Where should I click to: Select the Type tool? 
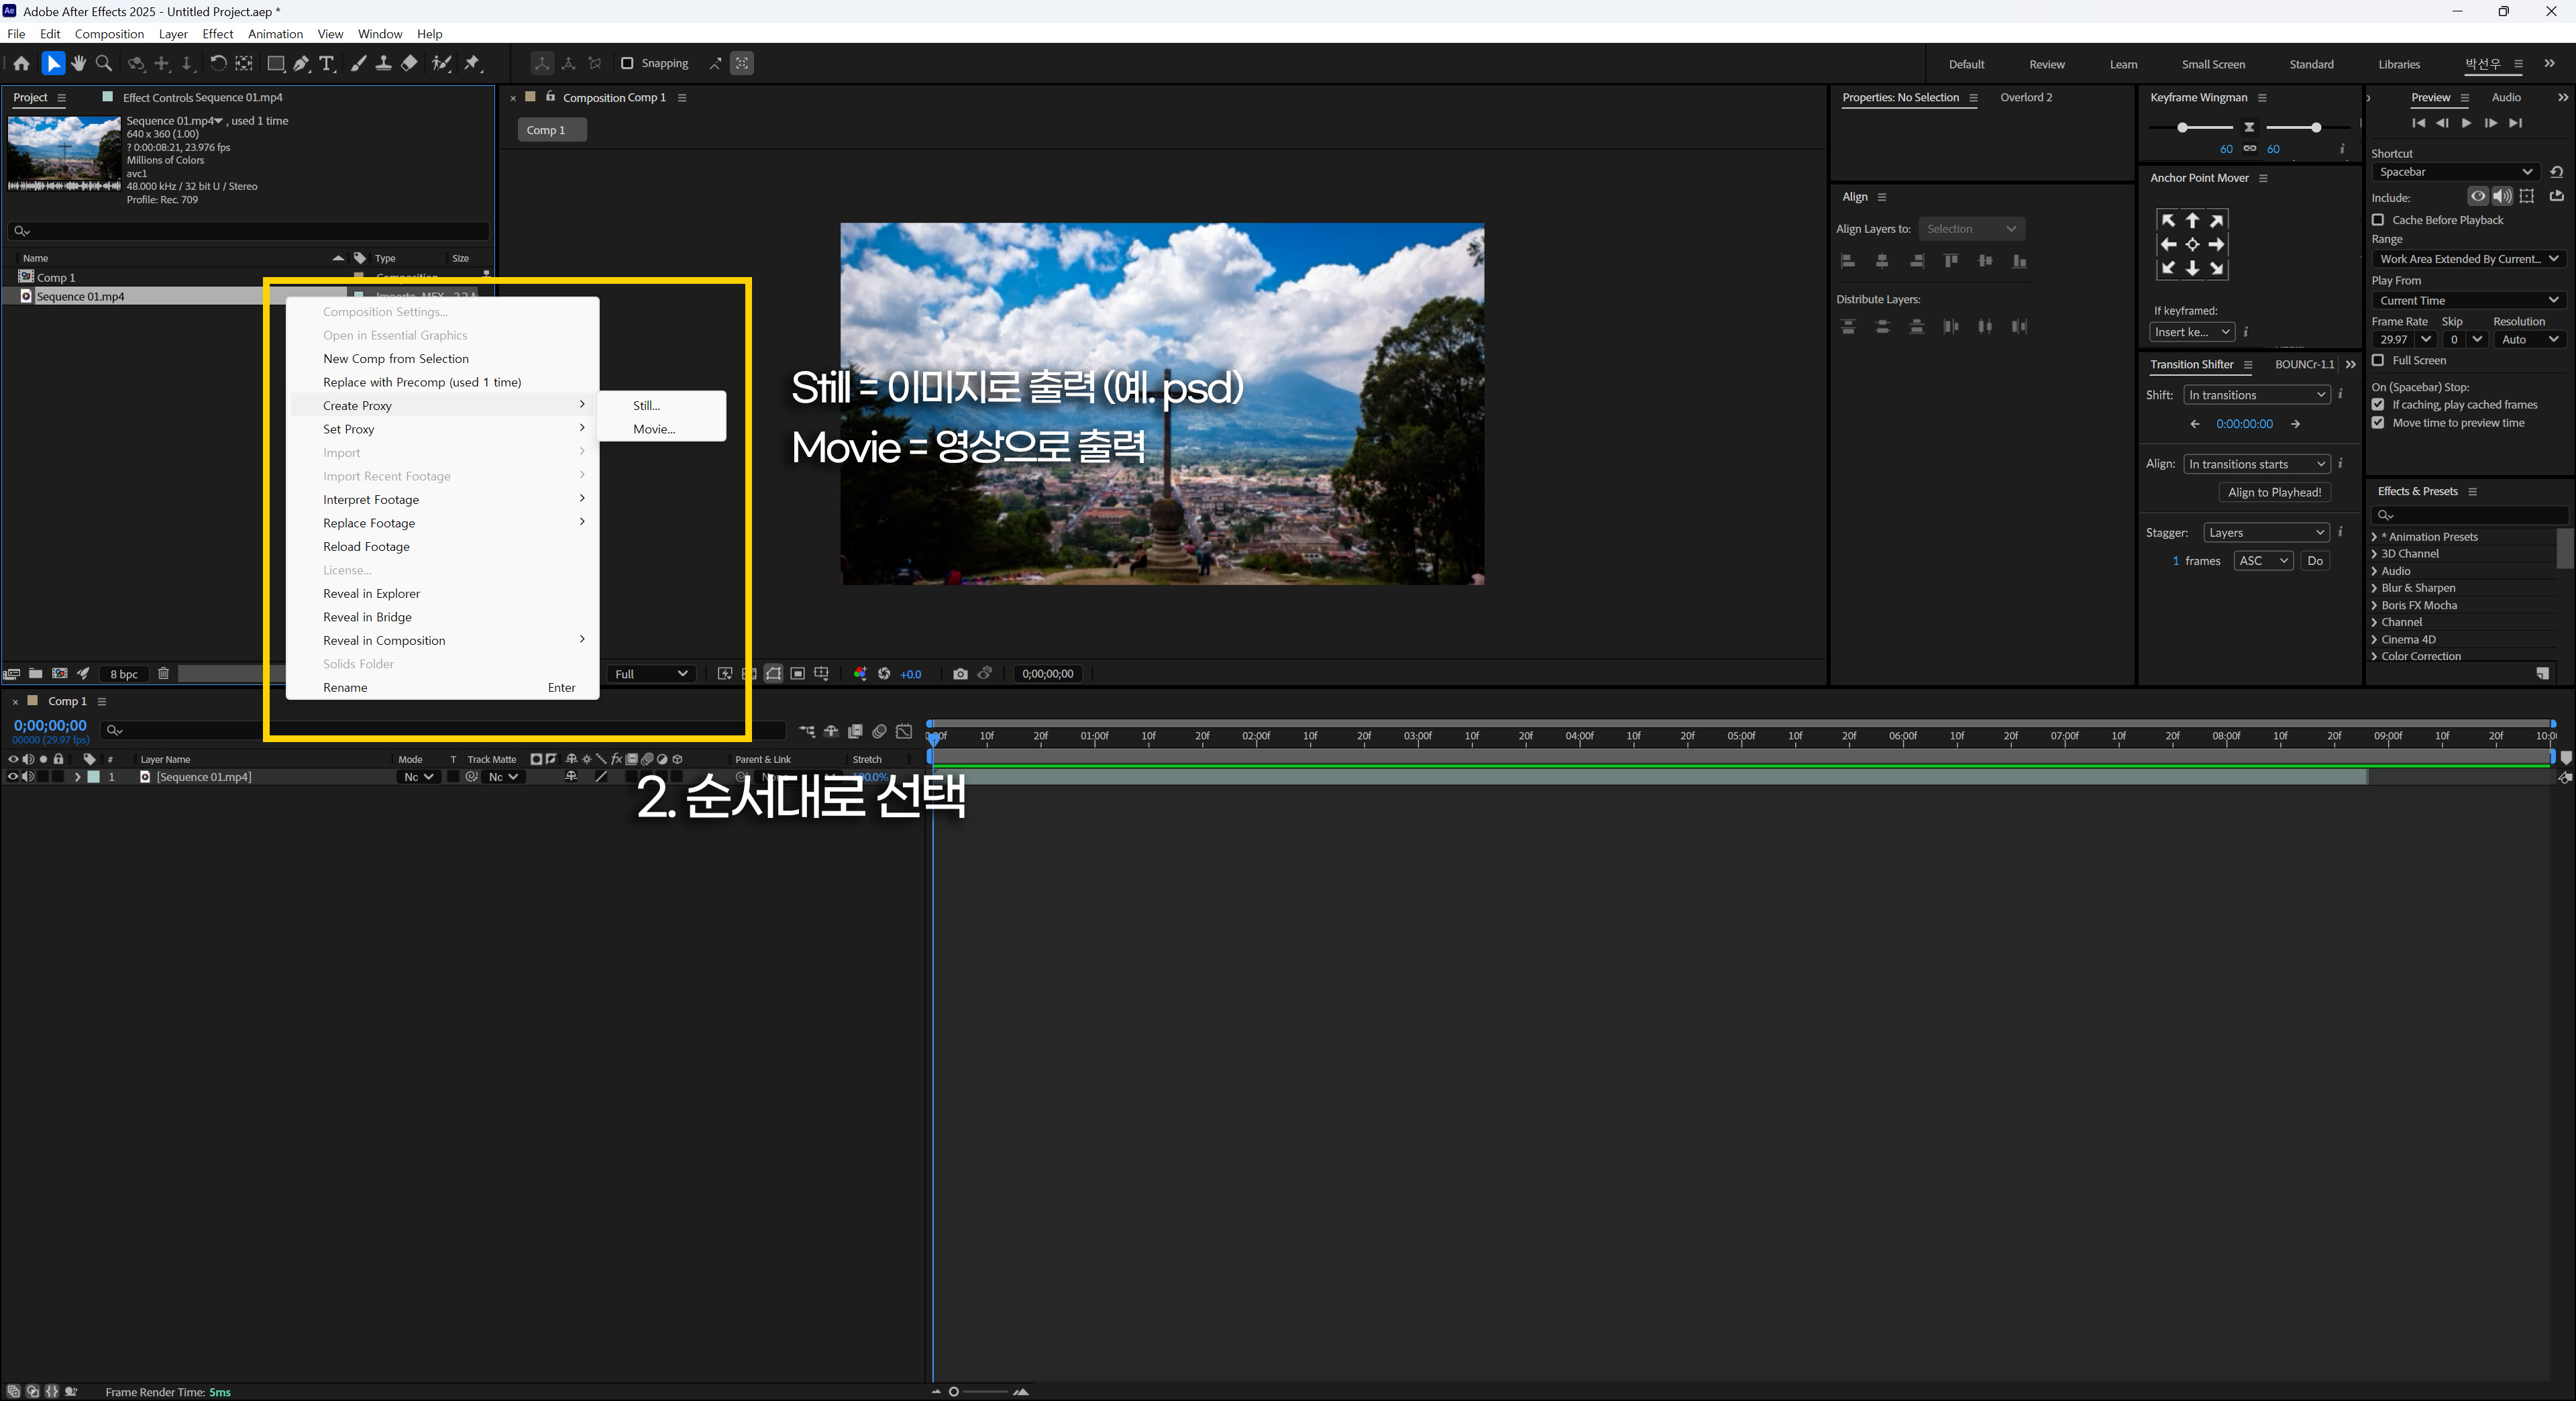327,64
